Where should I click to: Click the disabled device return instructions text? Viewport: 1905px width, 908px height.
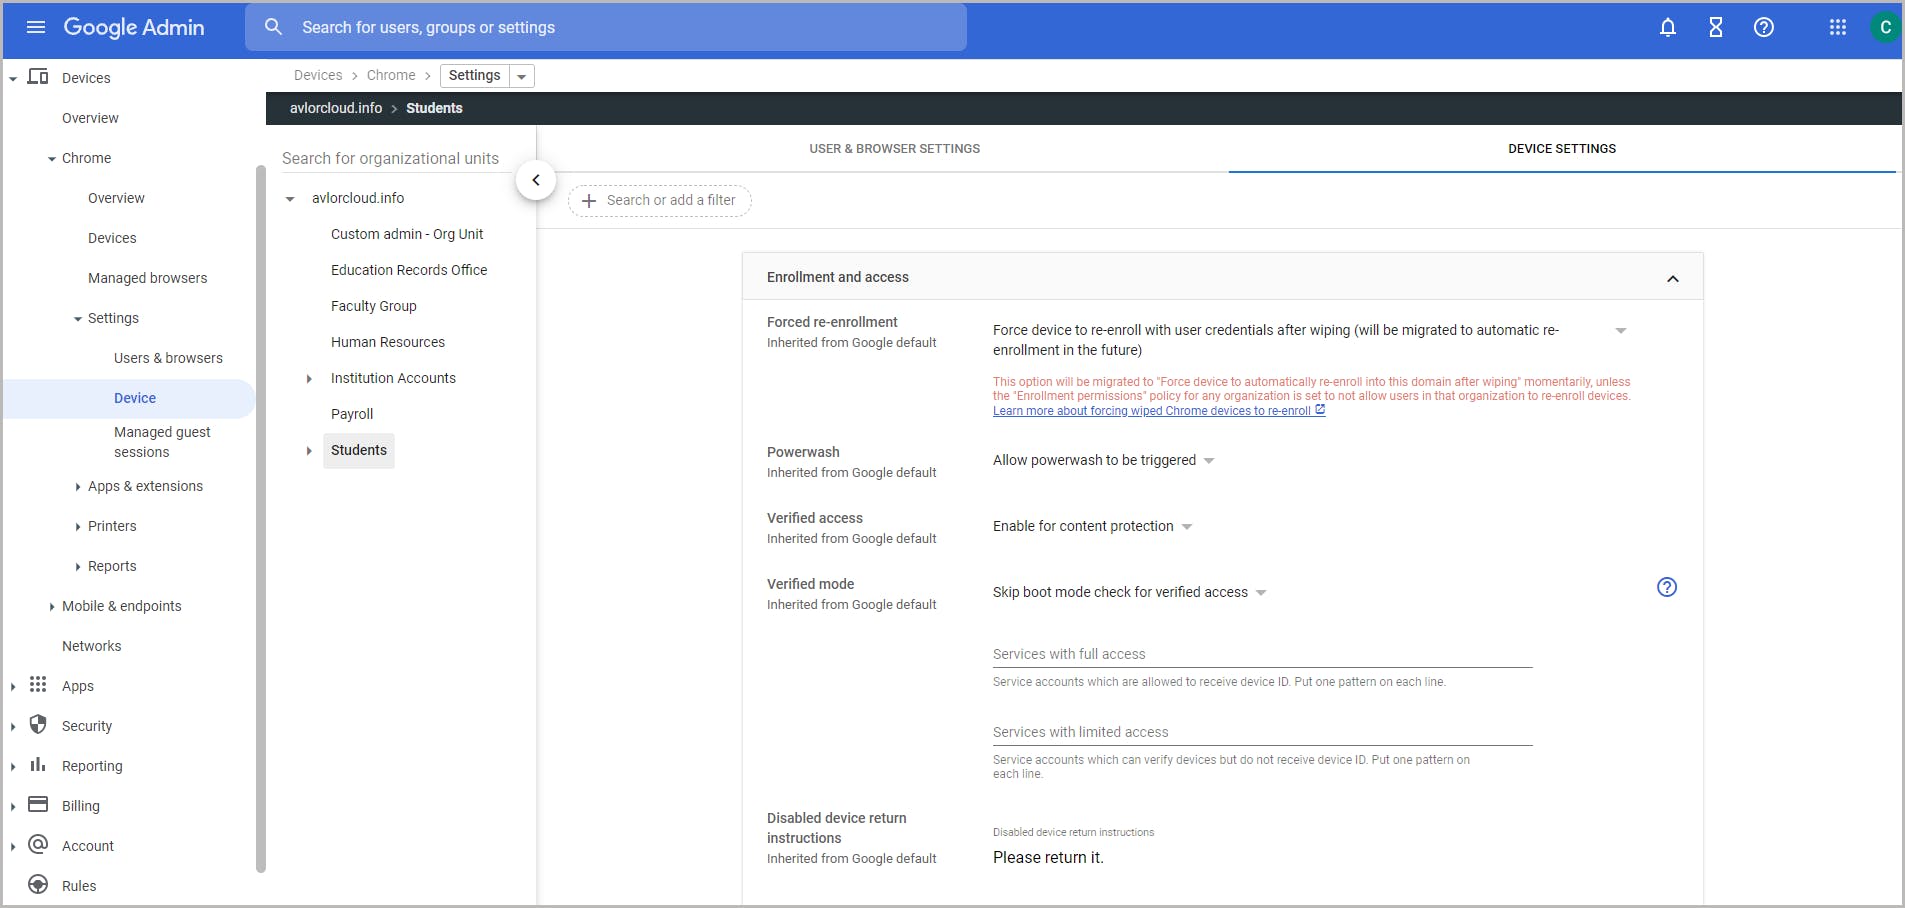[x=1048, y=857]
